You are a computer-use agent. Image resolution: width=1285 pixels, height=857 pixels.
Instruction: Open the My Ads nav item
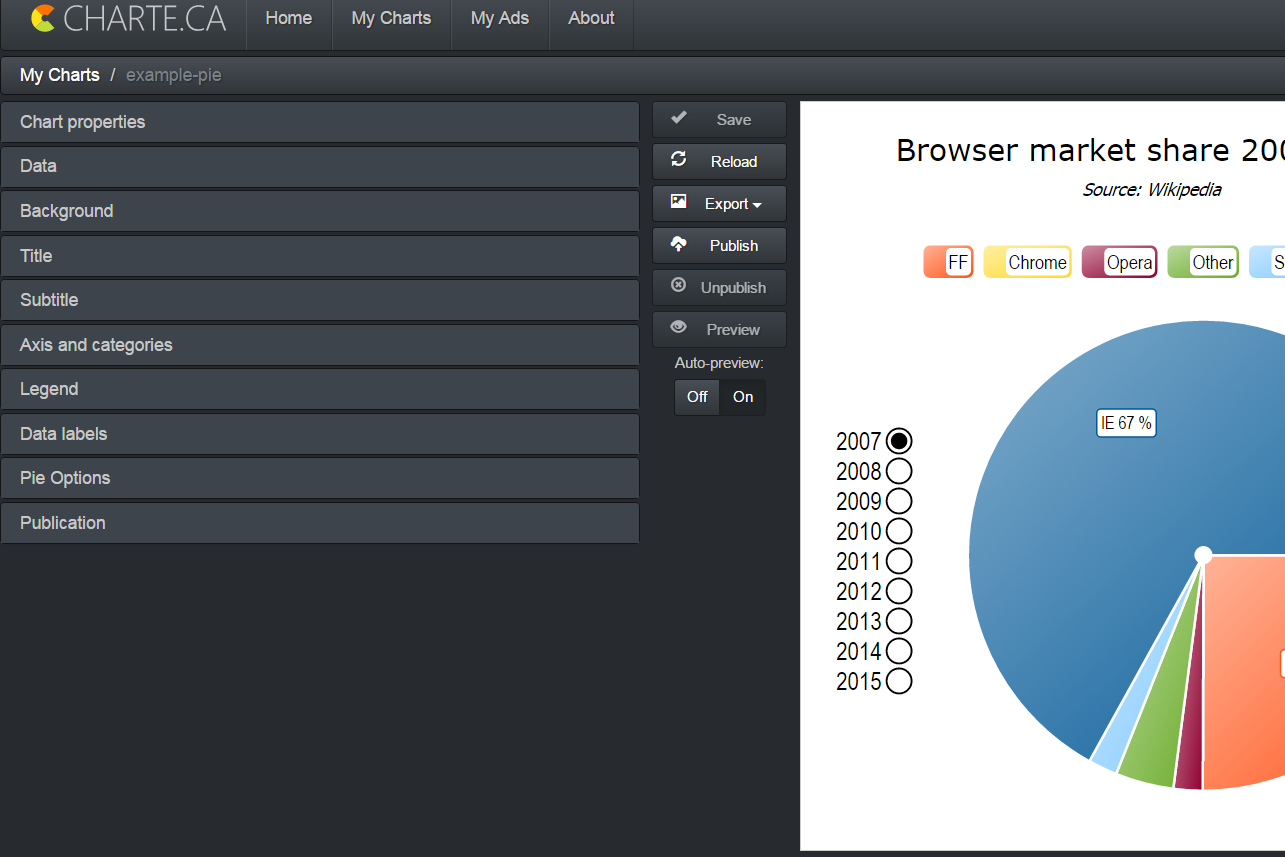pyautogui.click(x=500, y=18)
